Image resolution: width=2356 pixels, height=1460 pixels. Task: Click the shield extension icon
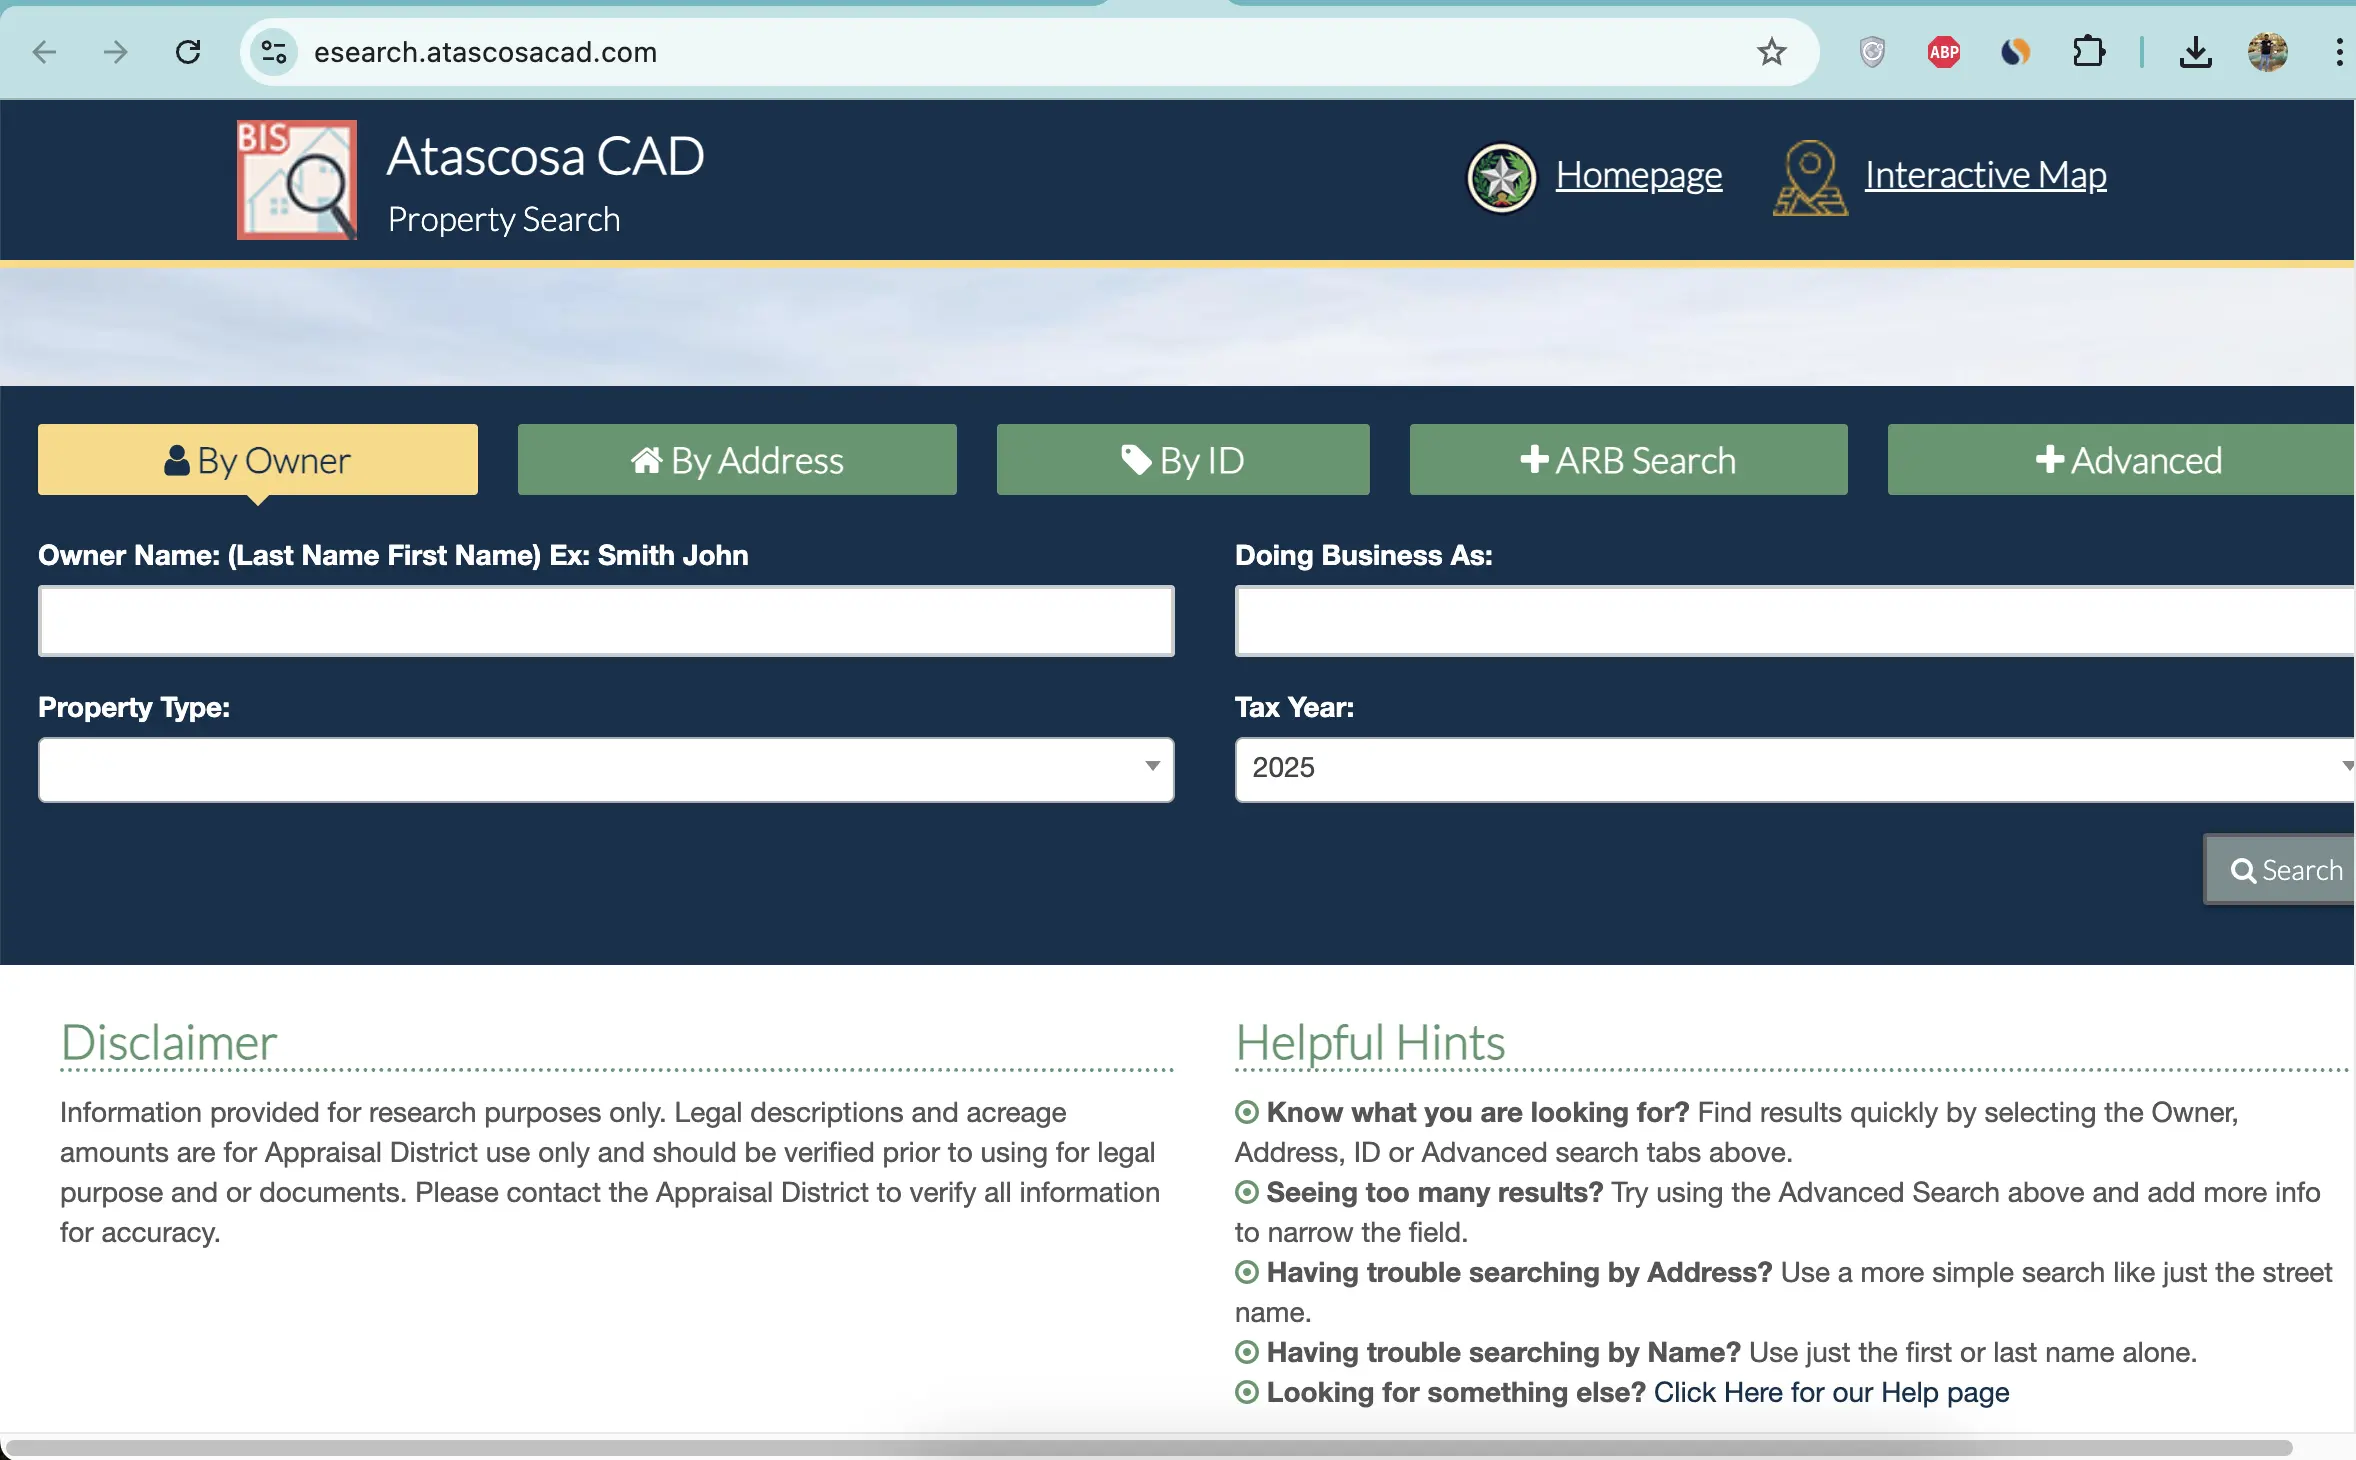point(1872,52)
